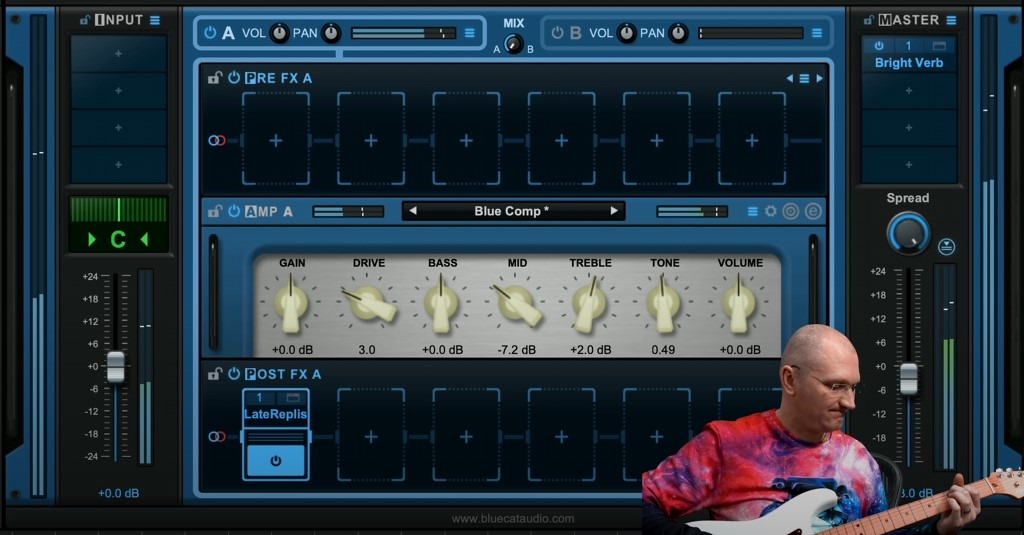Toggle channel A power button
This screenshot has height=535, width=1024.
pyautogui.click(x=210, y=33)
